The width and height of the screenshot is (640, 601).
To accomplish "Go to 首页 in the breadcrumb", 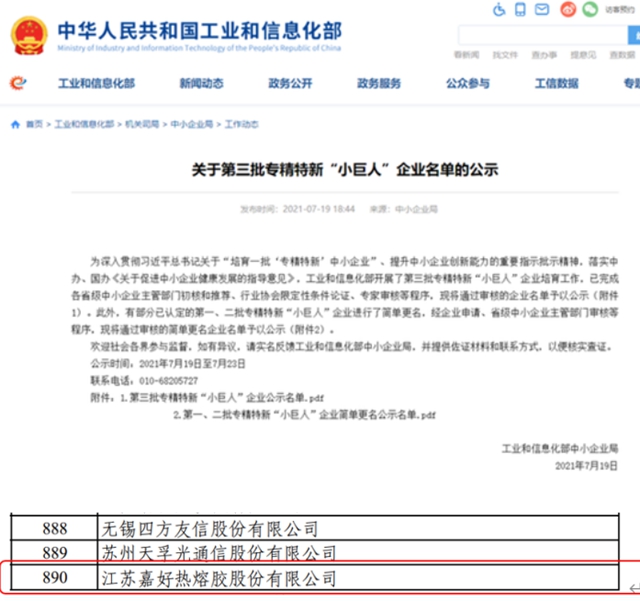I will tap(34, 124).
